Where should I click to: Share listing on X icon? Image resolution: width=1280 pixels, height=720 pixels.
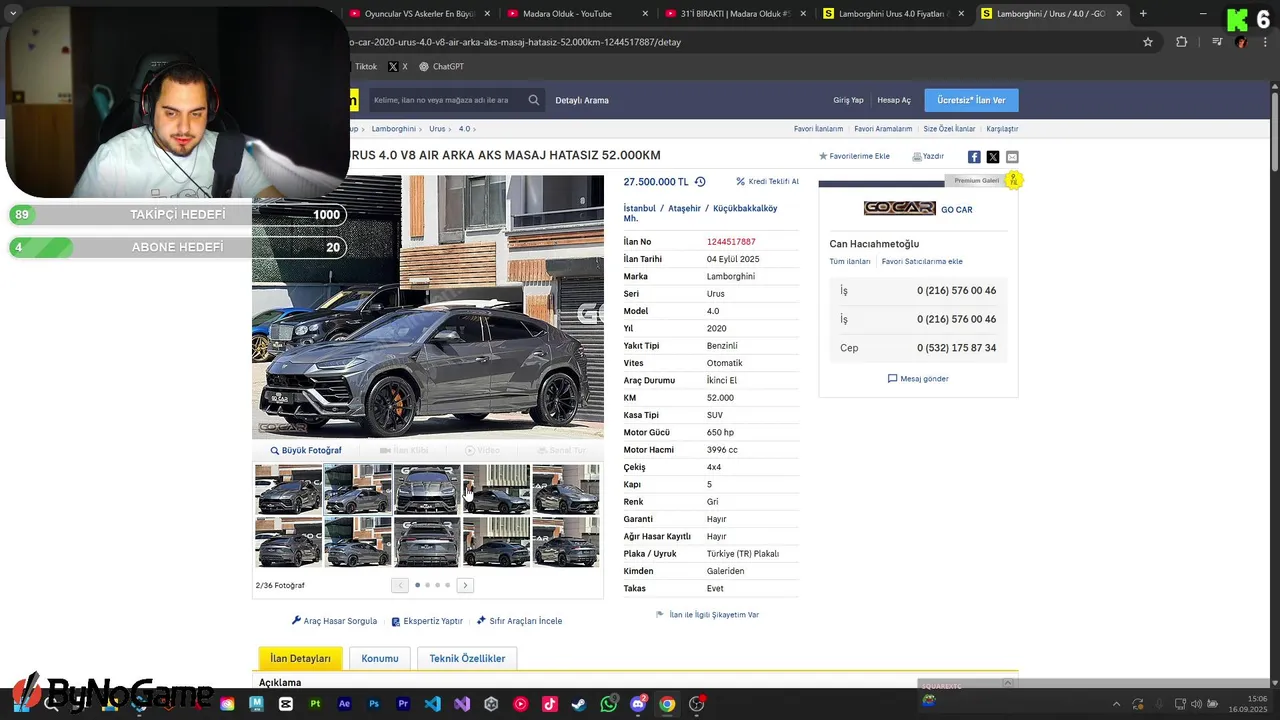[x=993, y=157]
